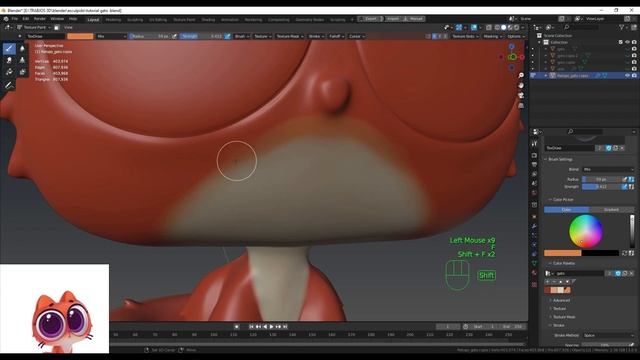Toggle fake user shield for gato palette

pyautogui.click(x=618, y=273)
